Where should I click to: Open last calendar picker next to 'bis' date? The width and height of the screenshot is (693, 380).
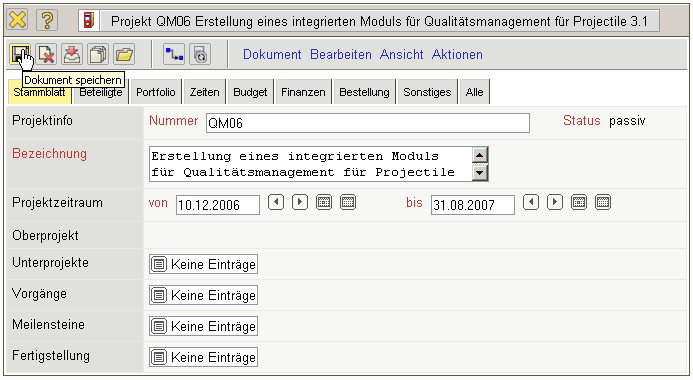[603, 203]
